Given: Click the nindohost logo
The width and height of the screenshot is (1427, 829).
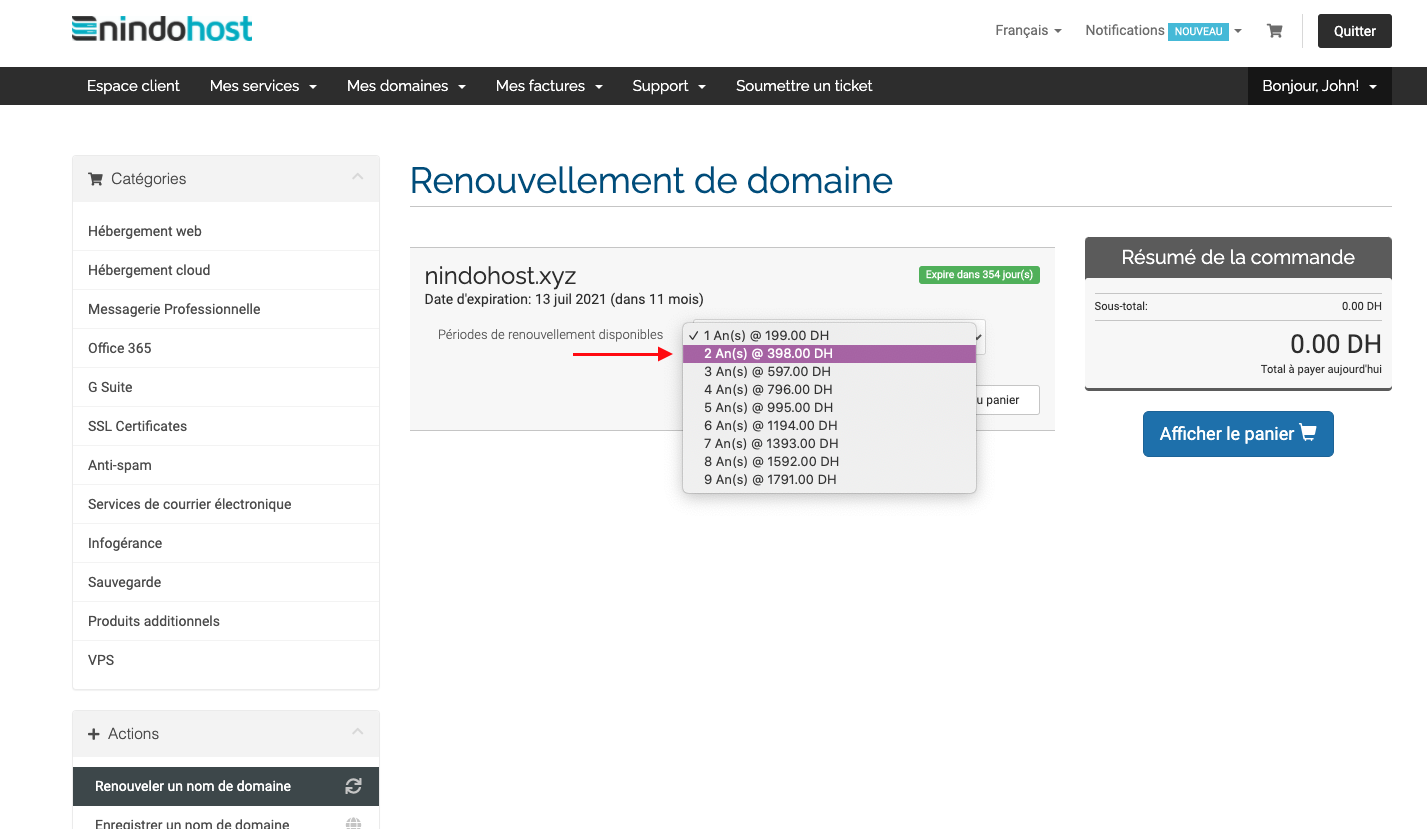Looking at the screenshot, I should 162,28.
